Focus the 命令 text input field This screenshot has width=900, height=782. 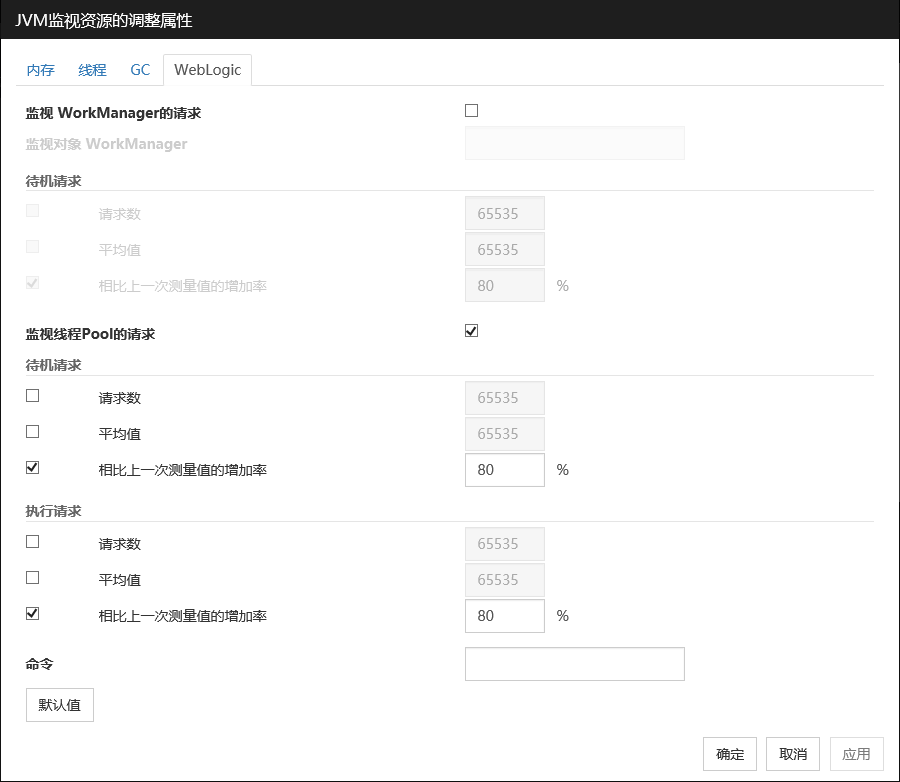point(574,664)
